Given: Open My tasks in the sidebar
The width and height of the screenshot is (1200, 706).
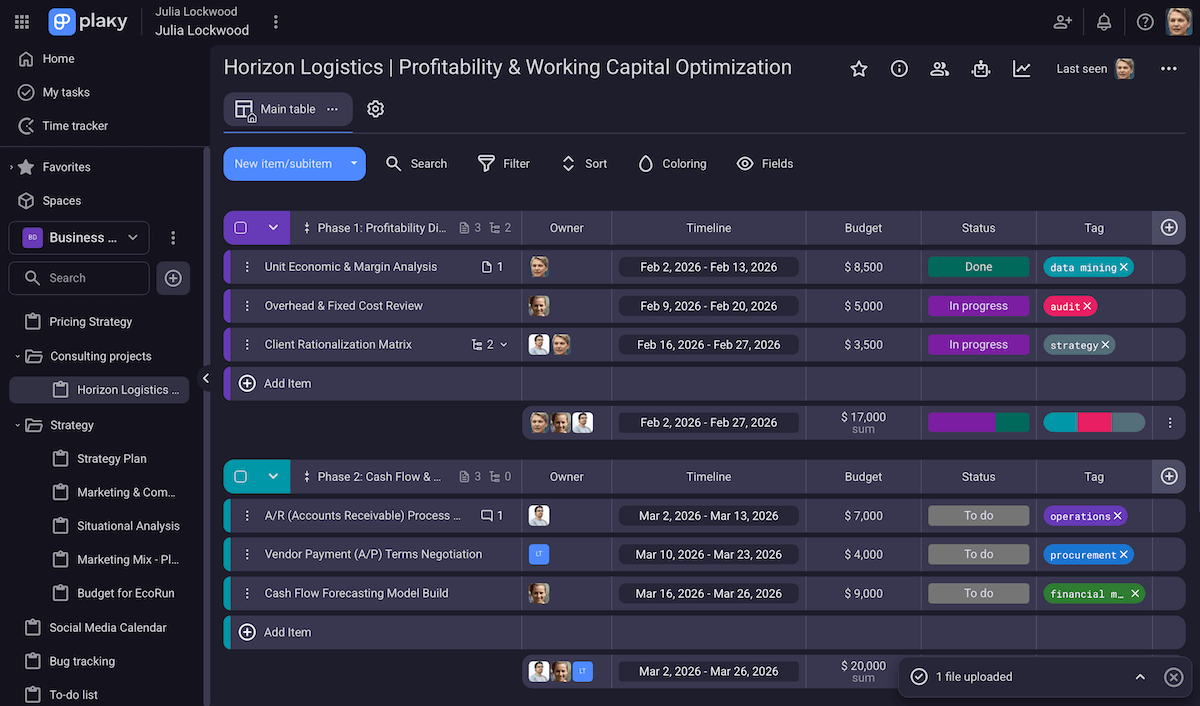Looking at the screenshot, I should pyautogui.click(x=66, y=92).
